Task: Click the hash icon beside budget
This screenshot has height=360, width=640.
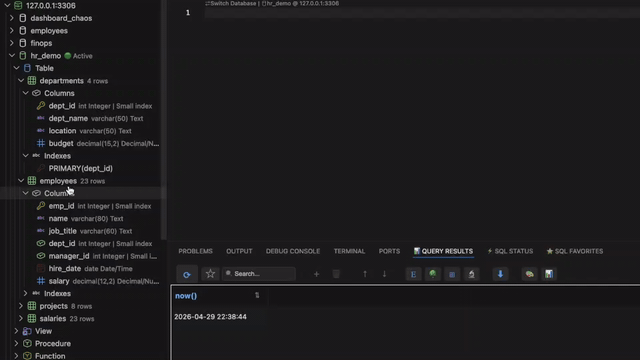Action: (41, 143)
